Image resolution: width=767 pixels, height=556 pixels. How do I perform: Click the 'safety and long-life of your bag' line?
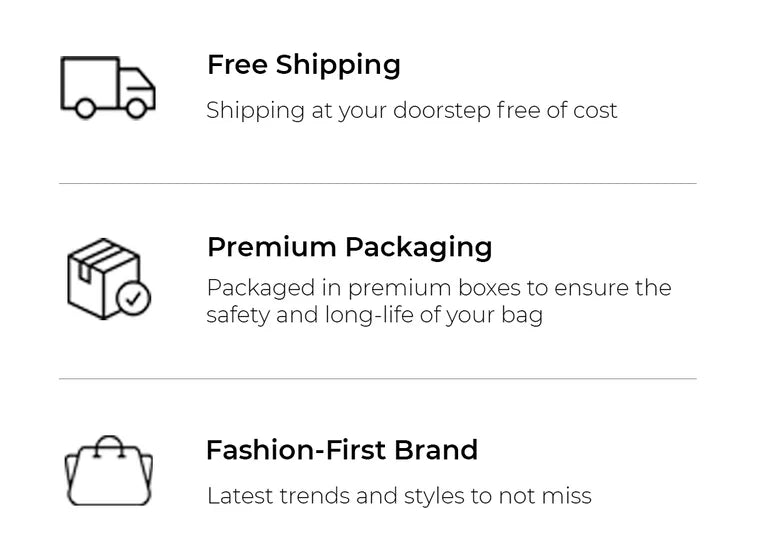(x=374, y=316)
